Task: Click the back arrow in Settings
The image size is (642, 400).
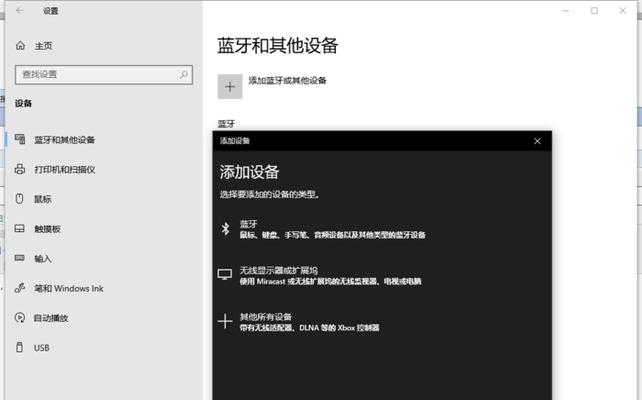Action: [x=19, y=11]
